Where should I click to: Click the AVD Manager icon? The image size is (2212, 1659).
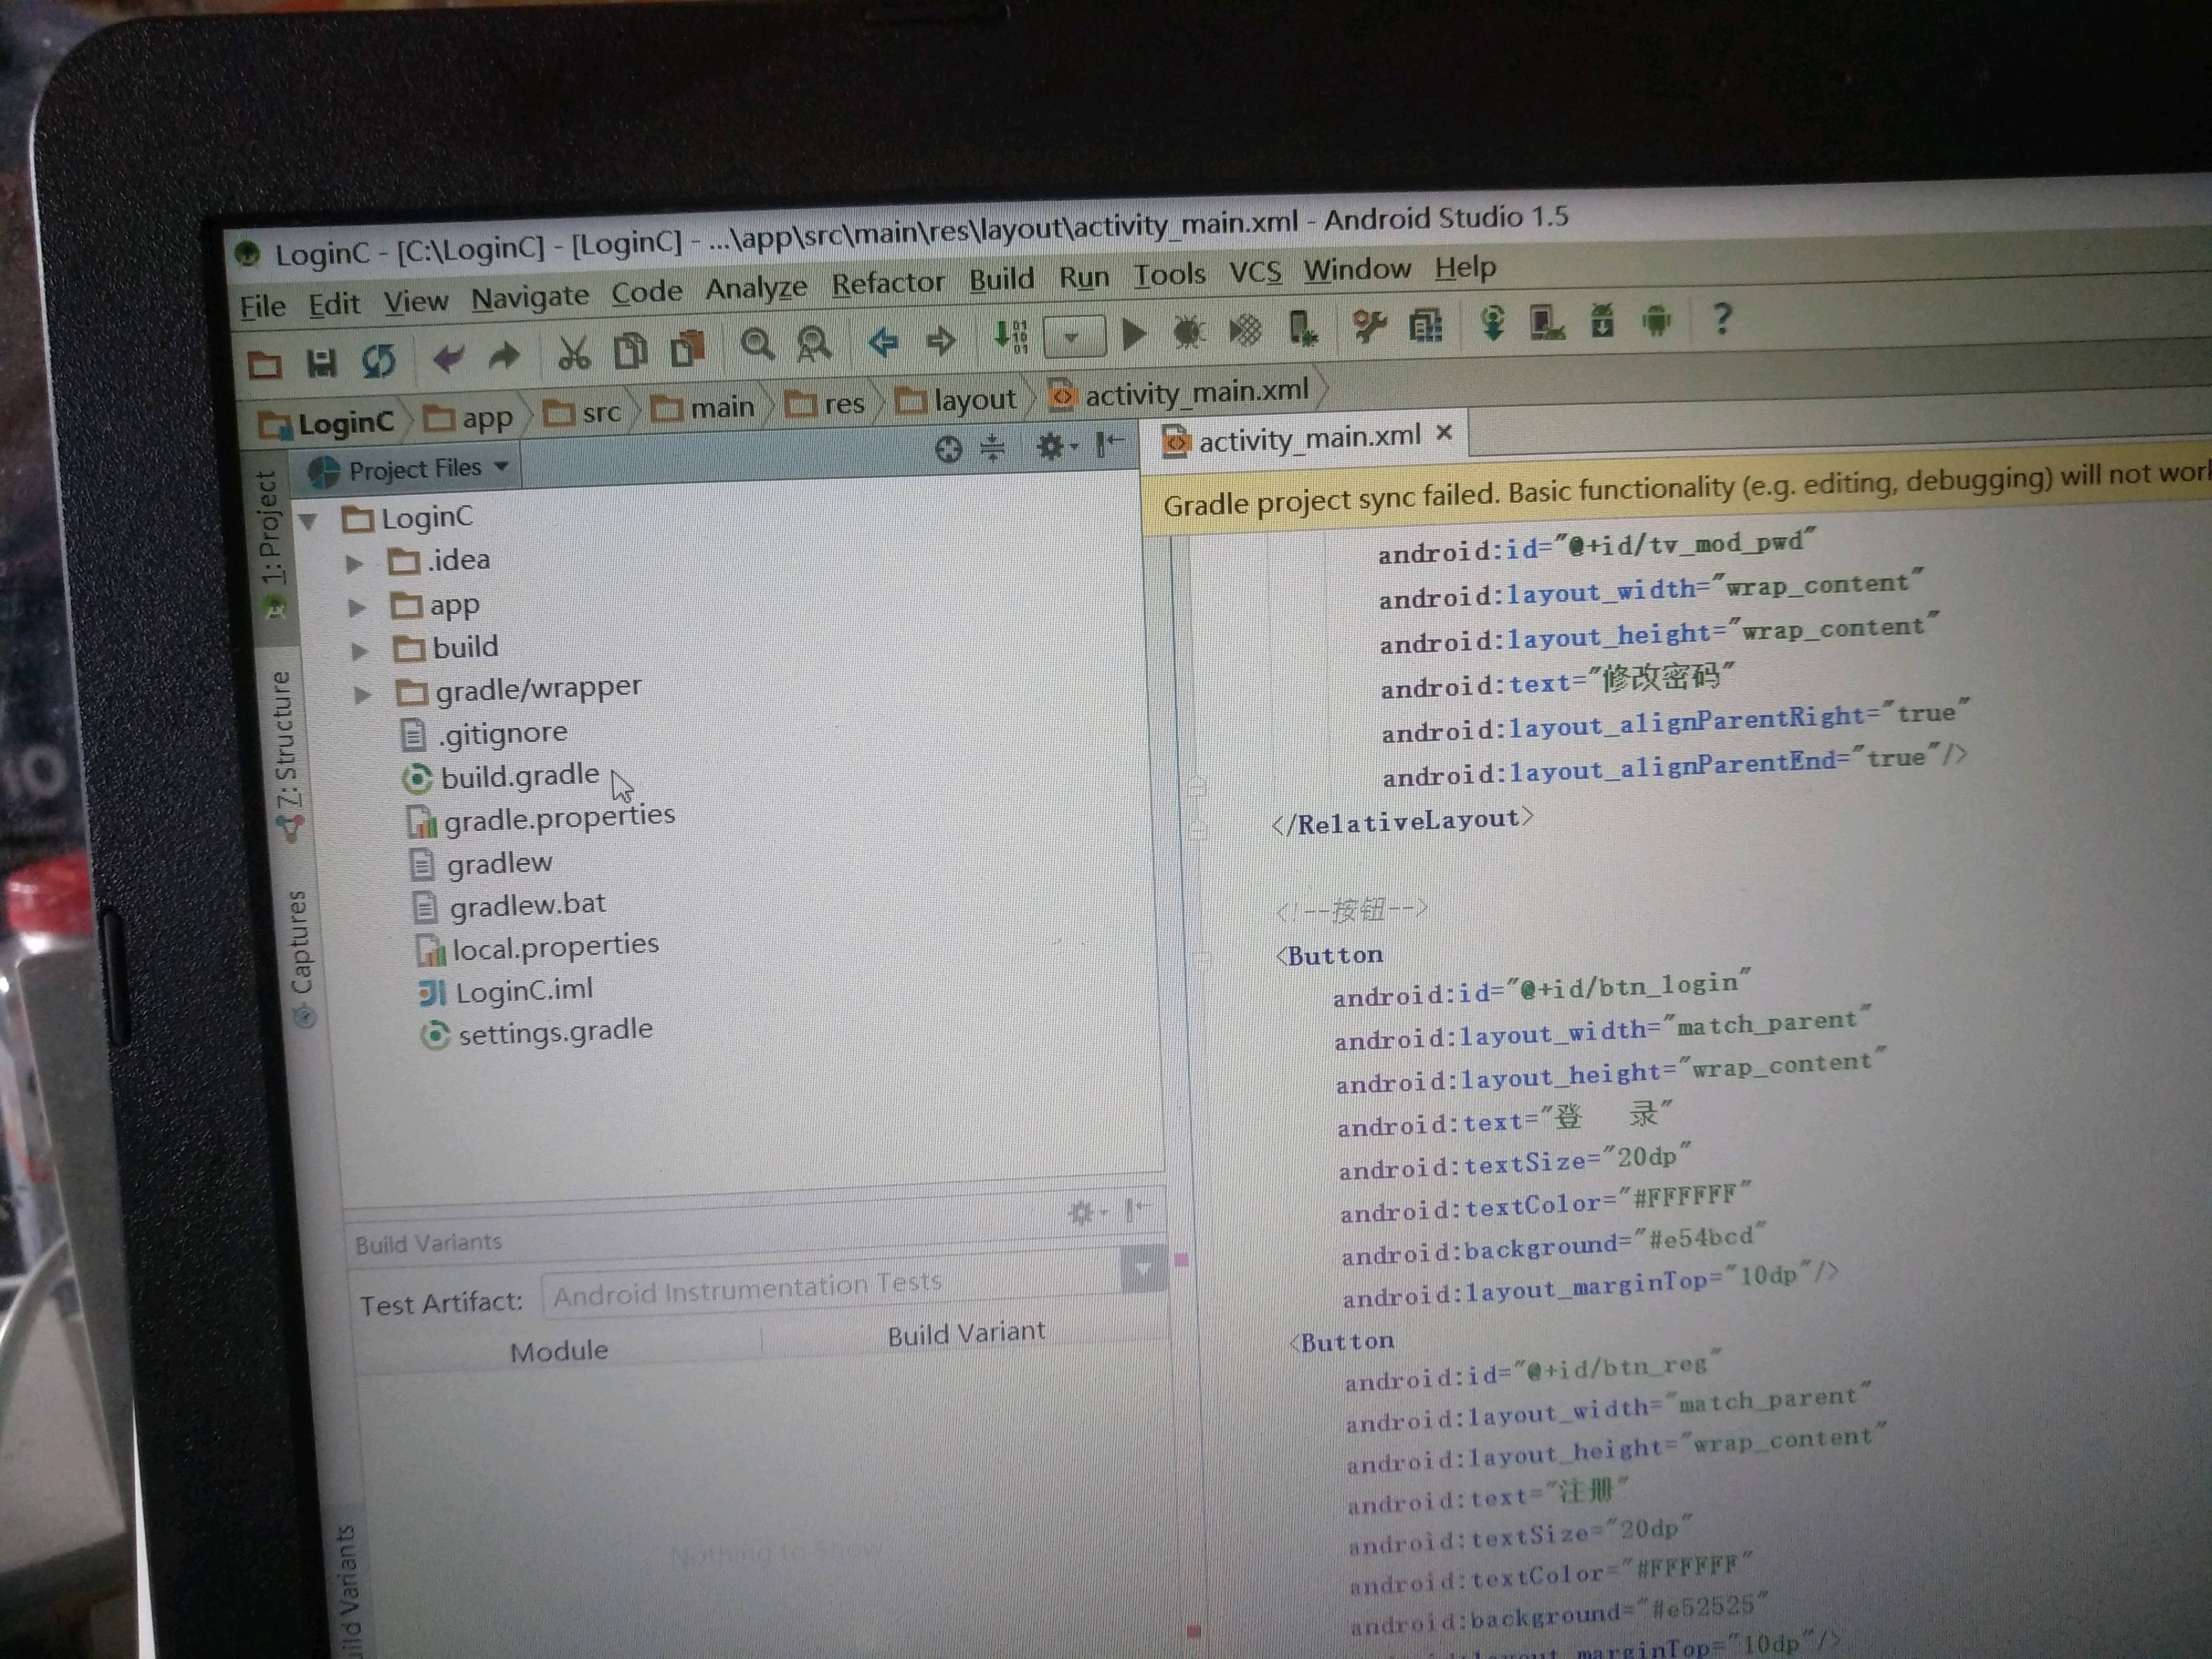click(1546, 322)
